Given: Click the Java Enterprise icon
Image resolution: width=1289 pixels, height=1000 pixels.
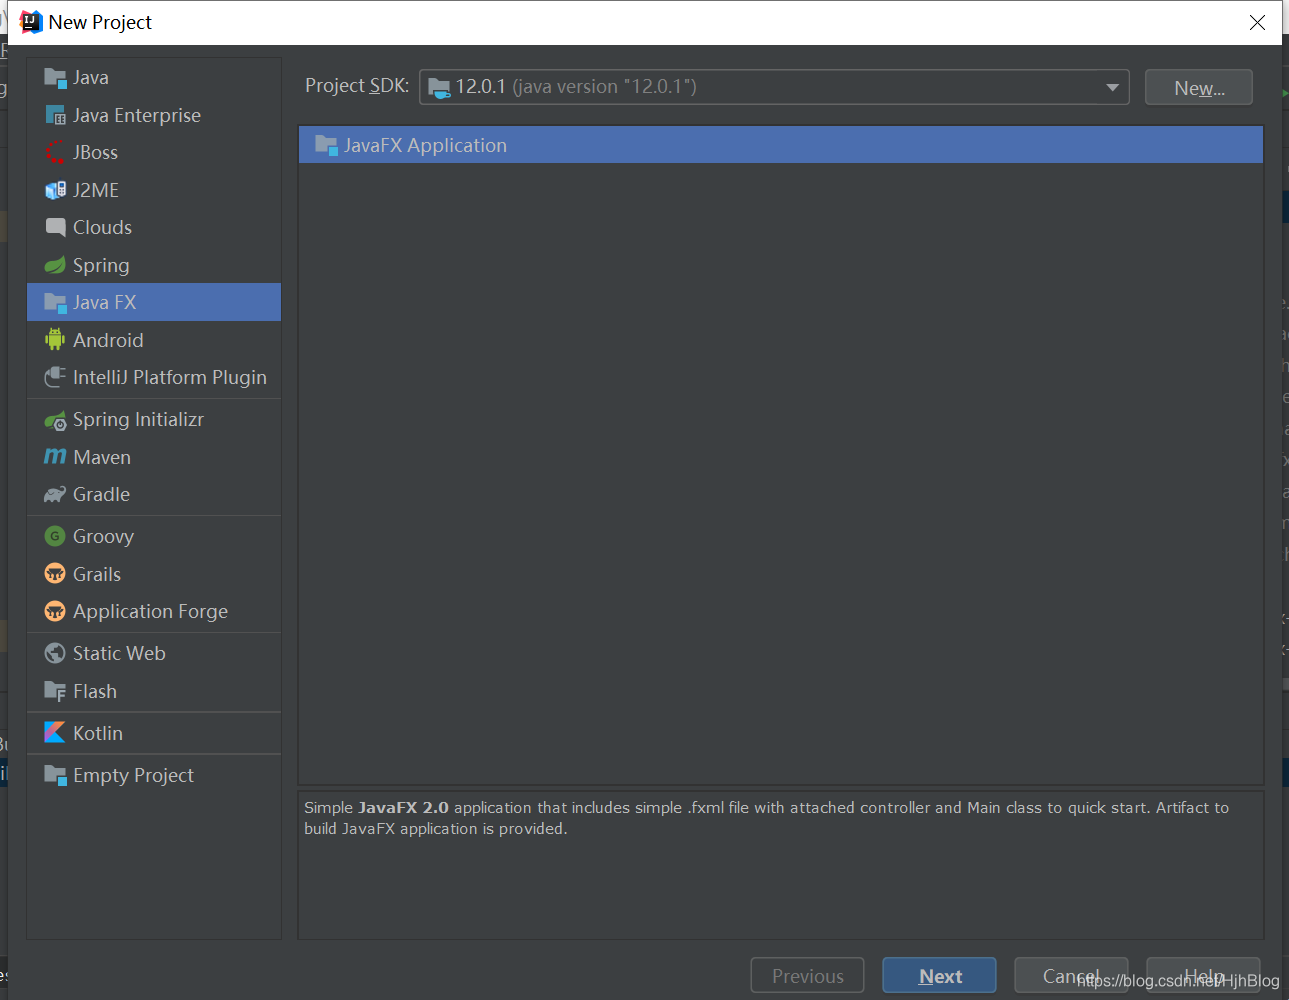Looking at the screenshot, I should [55, 115].
